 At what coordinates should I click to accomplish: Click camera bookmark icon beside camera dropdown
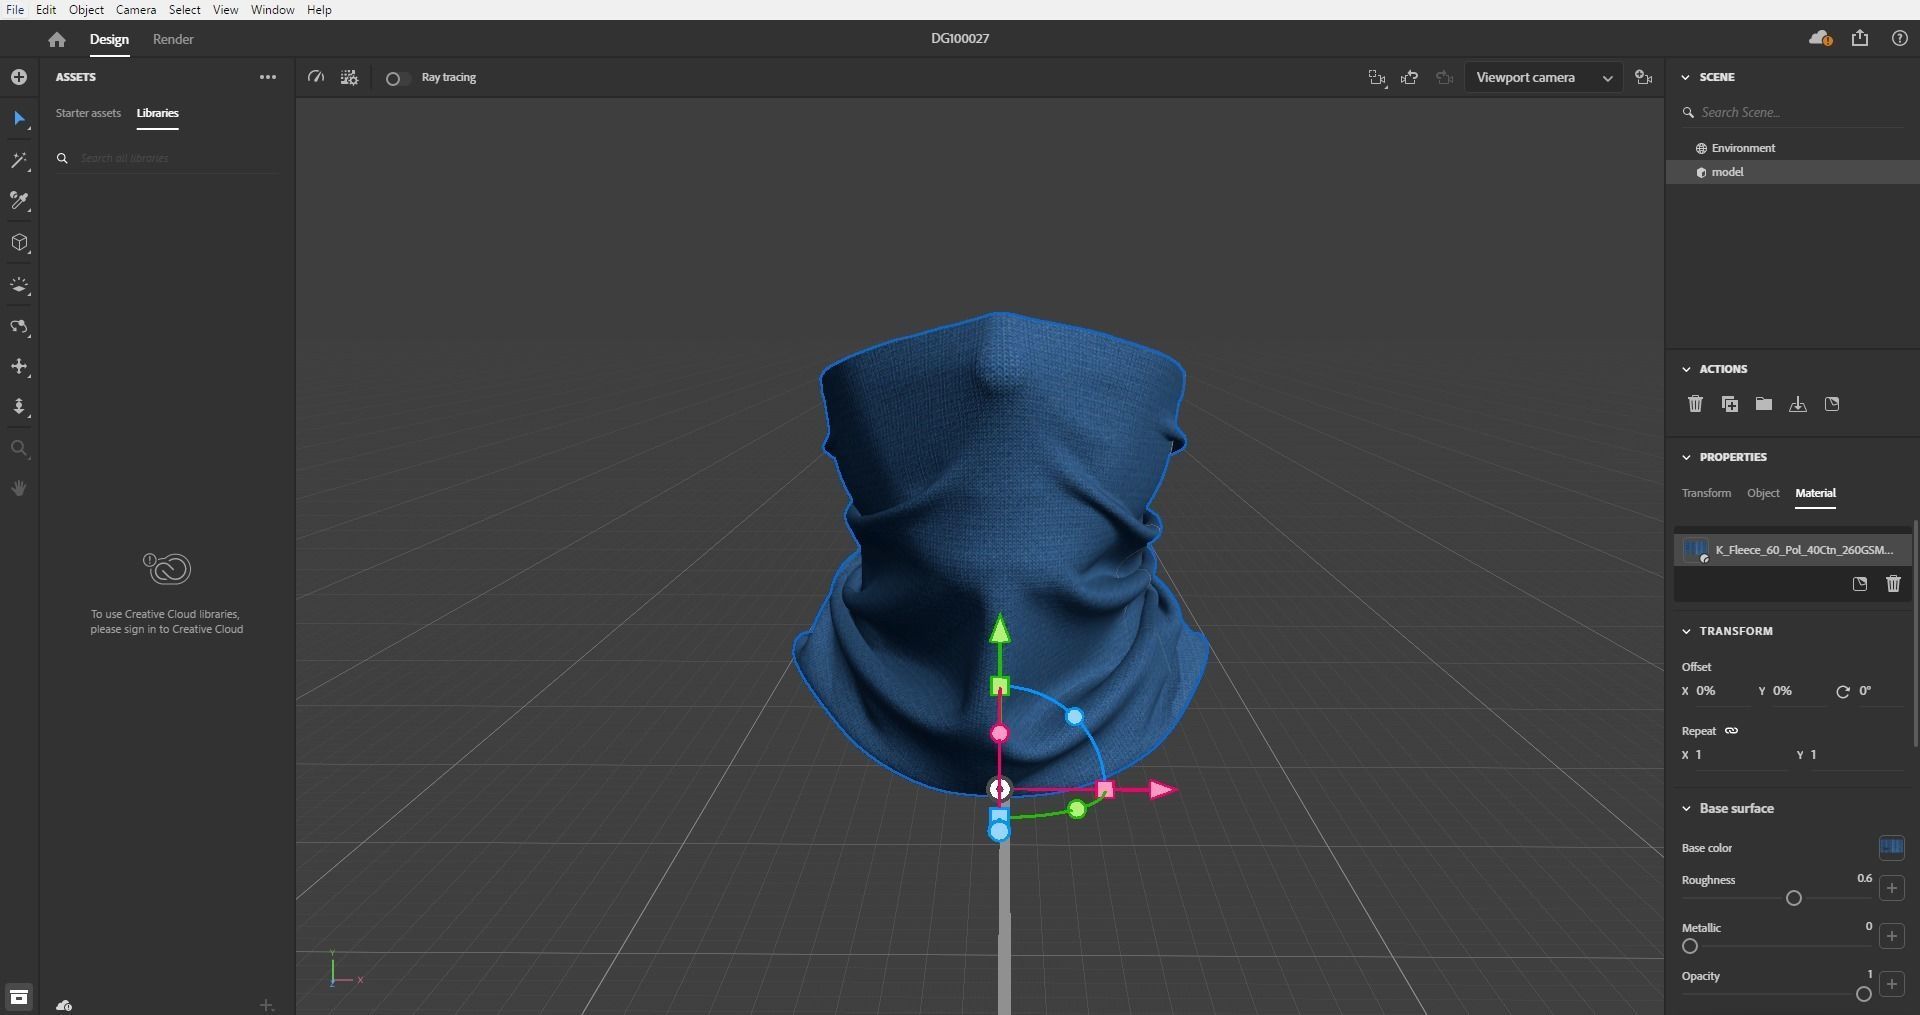pyautogui.click(x=1643, y=77)
